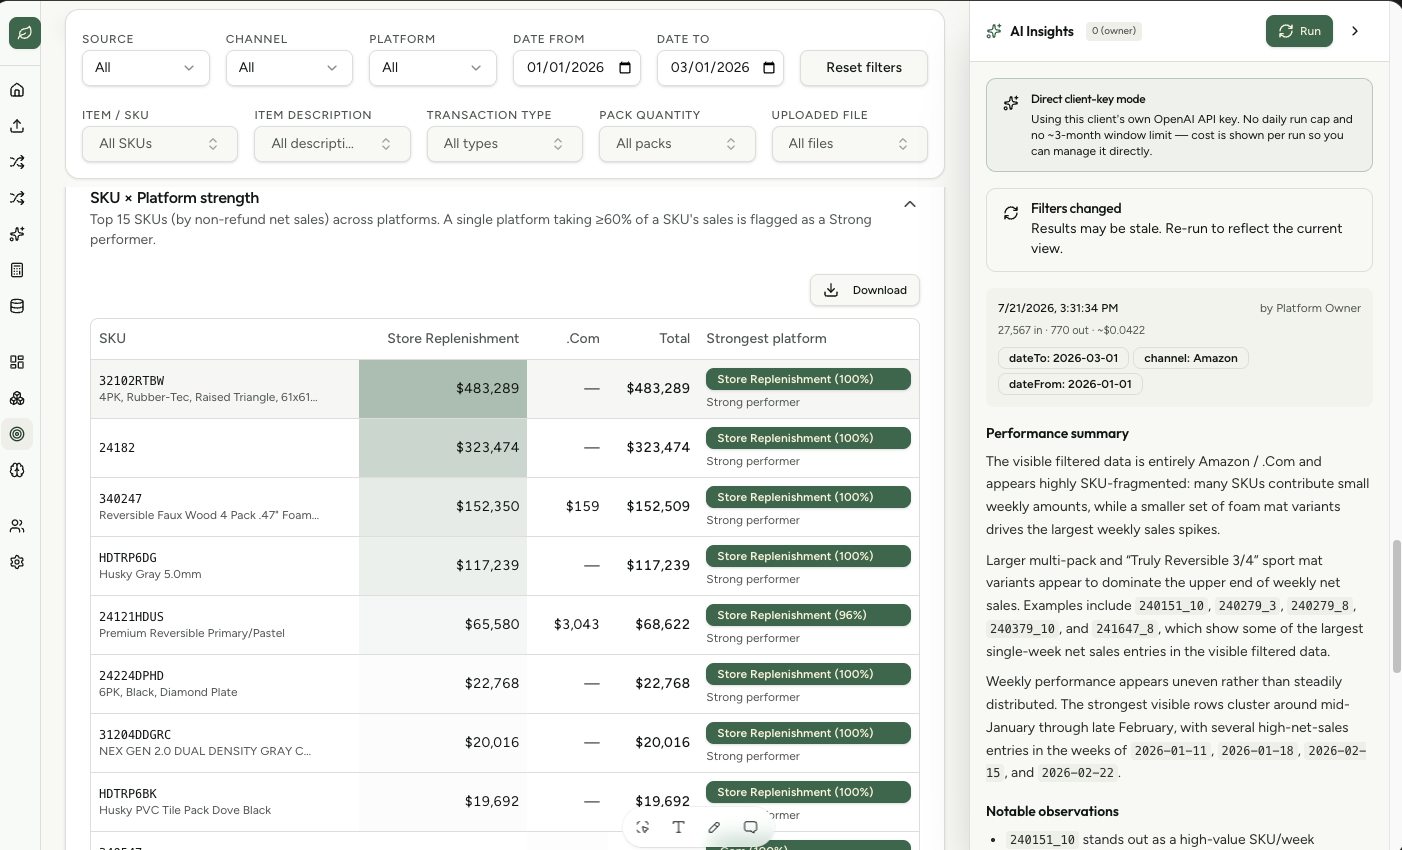Click the SKU column header
The height and width of the screenshot is (850, 1402).
112,339
